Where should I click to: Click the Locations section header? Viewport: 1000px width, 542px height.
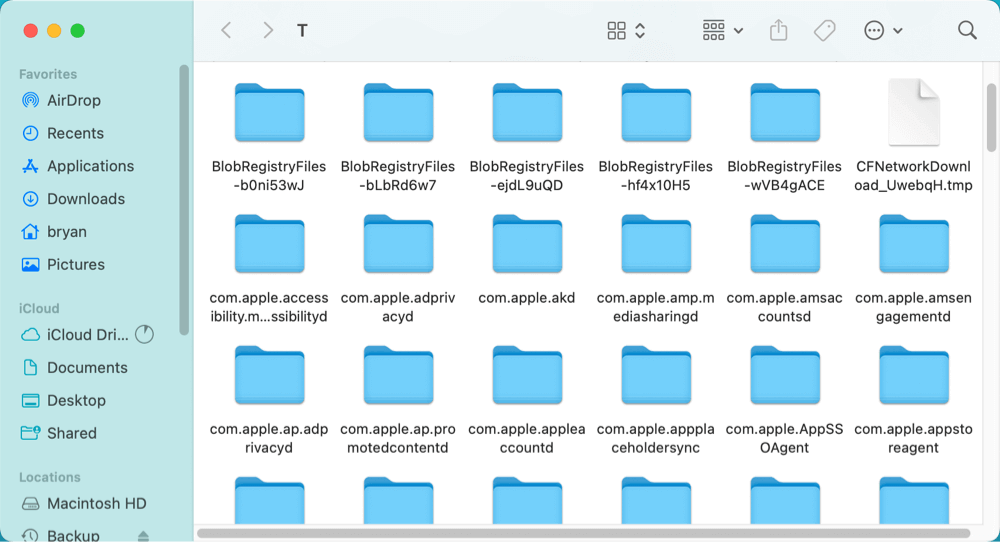tap(50, 478)
